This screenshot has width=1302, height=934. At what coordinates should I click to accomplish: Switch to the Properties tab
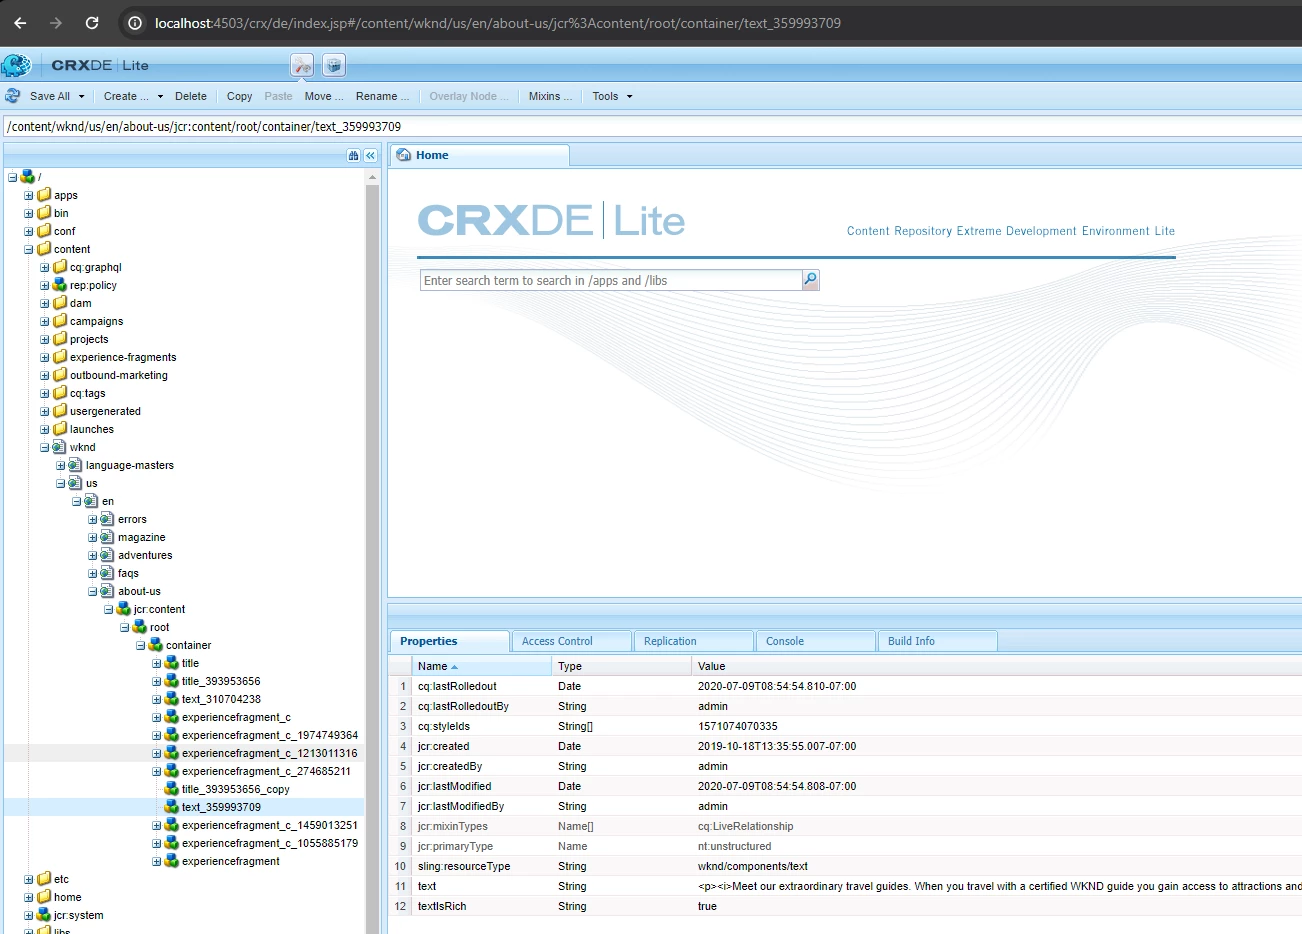pyautogui.click(x=449, y=641)
